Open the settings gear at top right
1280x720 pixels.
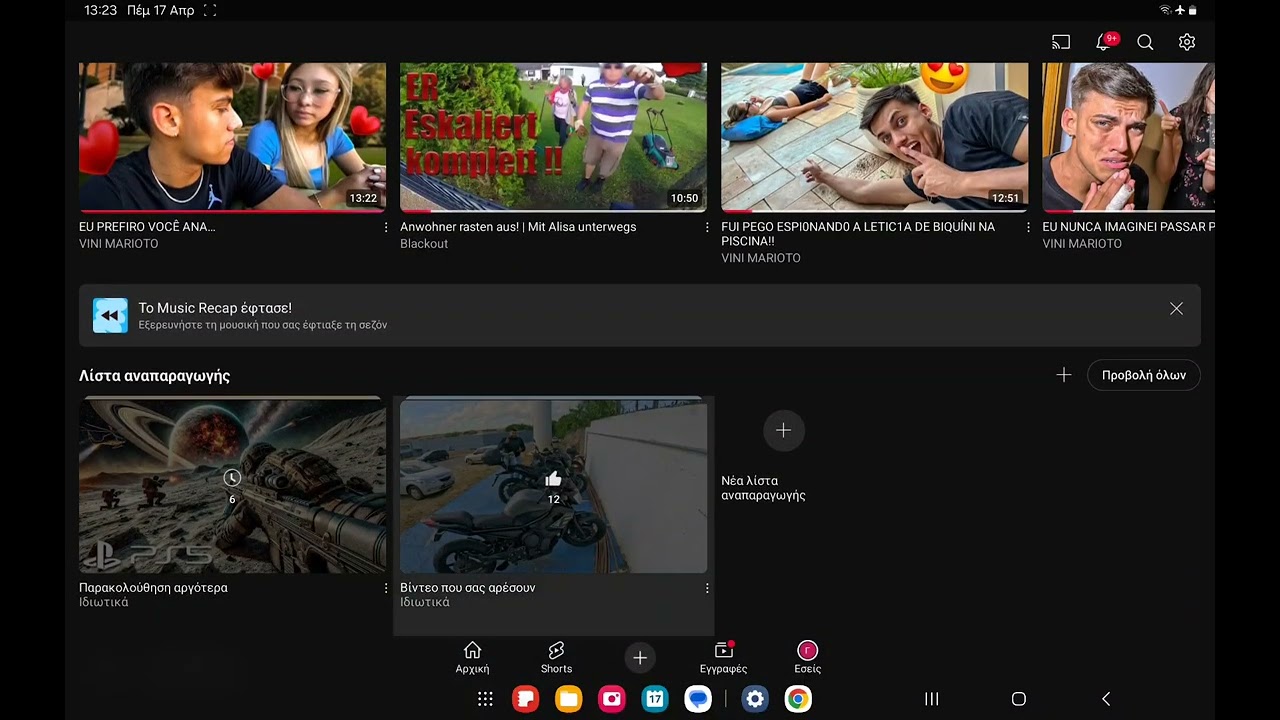click(x=1187, y=42)
